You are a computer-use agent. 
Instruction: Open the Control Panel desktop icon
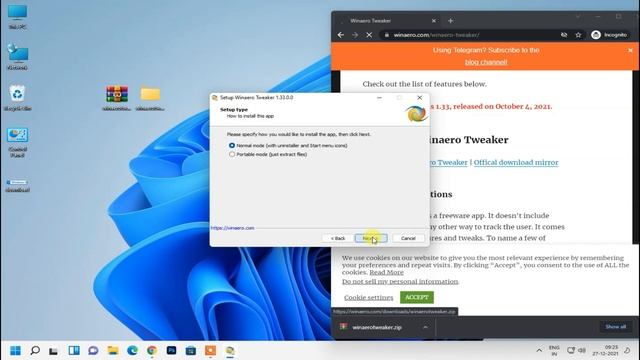point(17,142)
